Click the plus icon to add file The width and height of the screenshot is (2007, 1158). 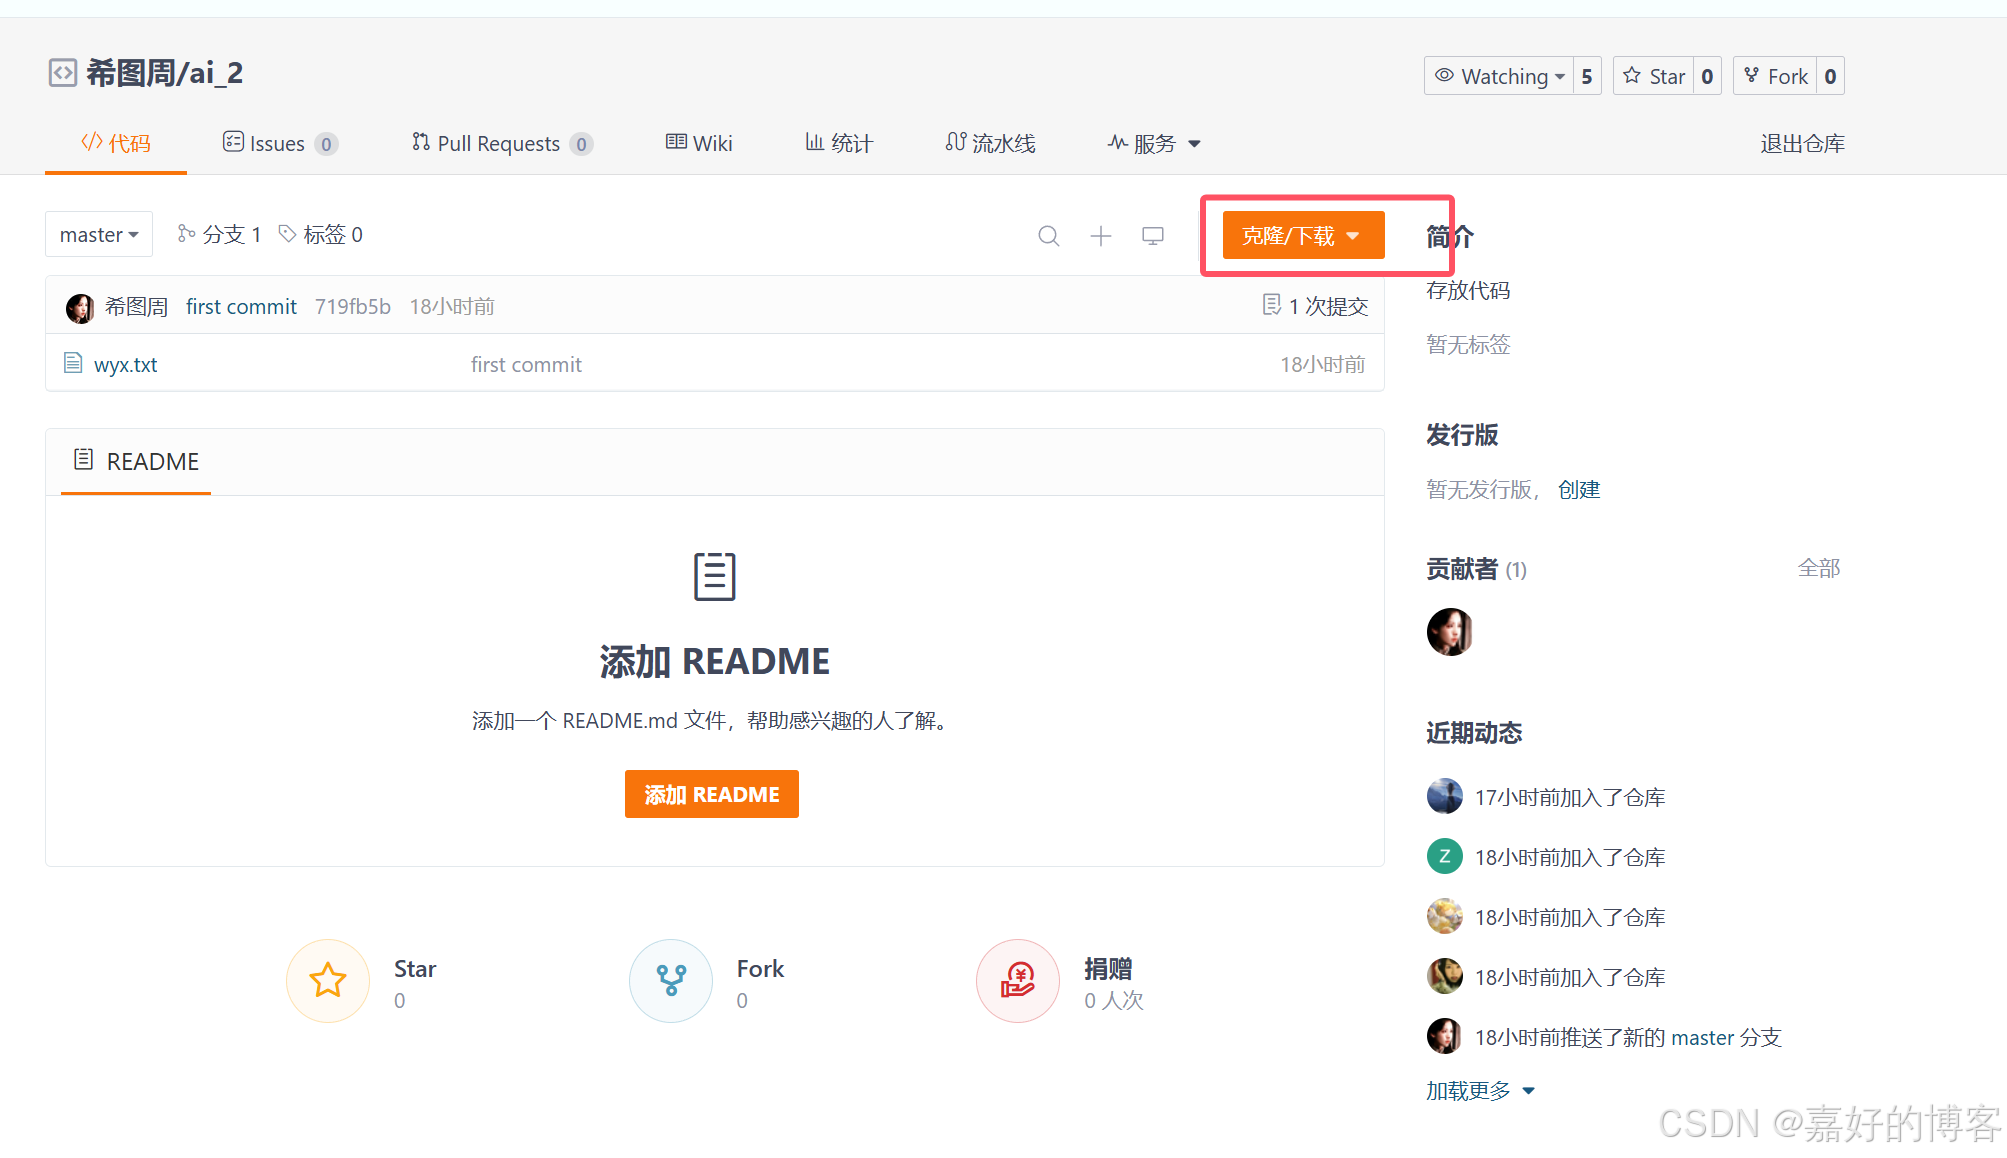point(1100,236)
